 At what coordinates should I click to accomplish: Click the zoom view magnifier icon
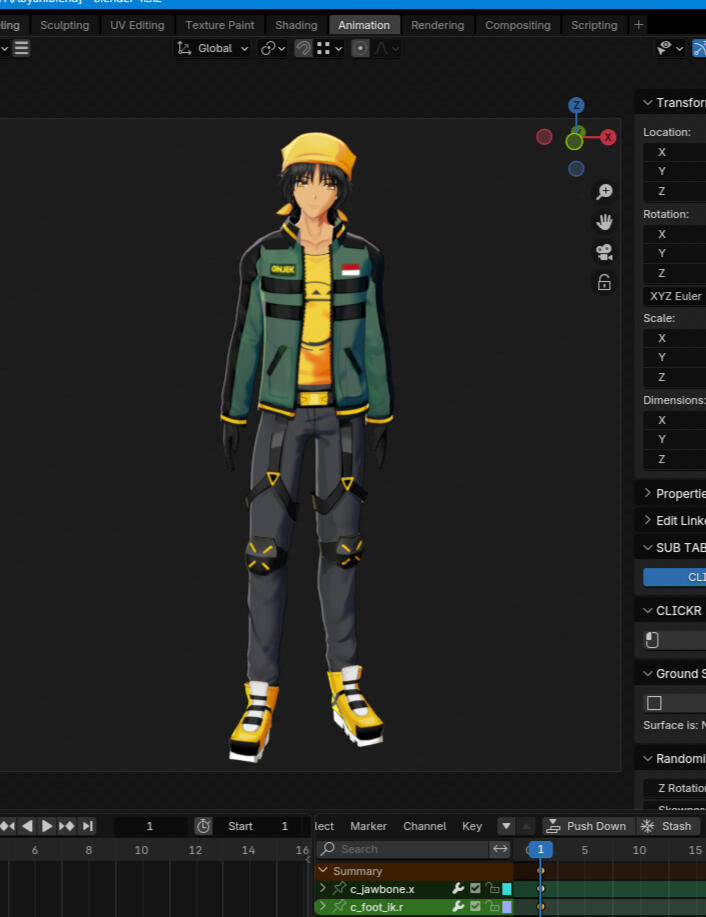[x=604, y=192]
